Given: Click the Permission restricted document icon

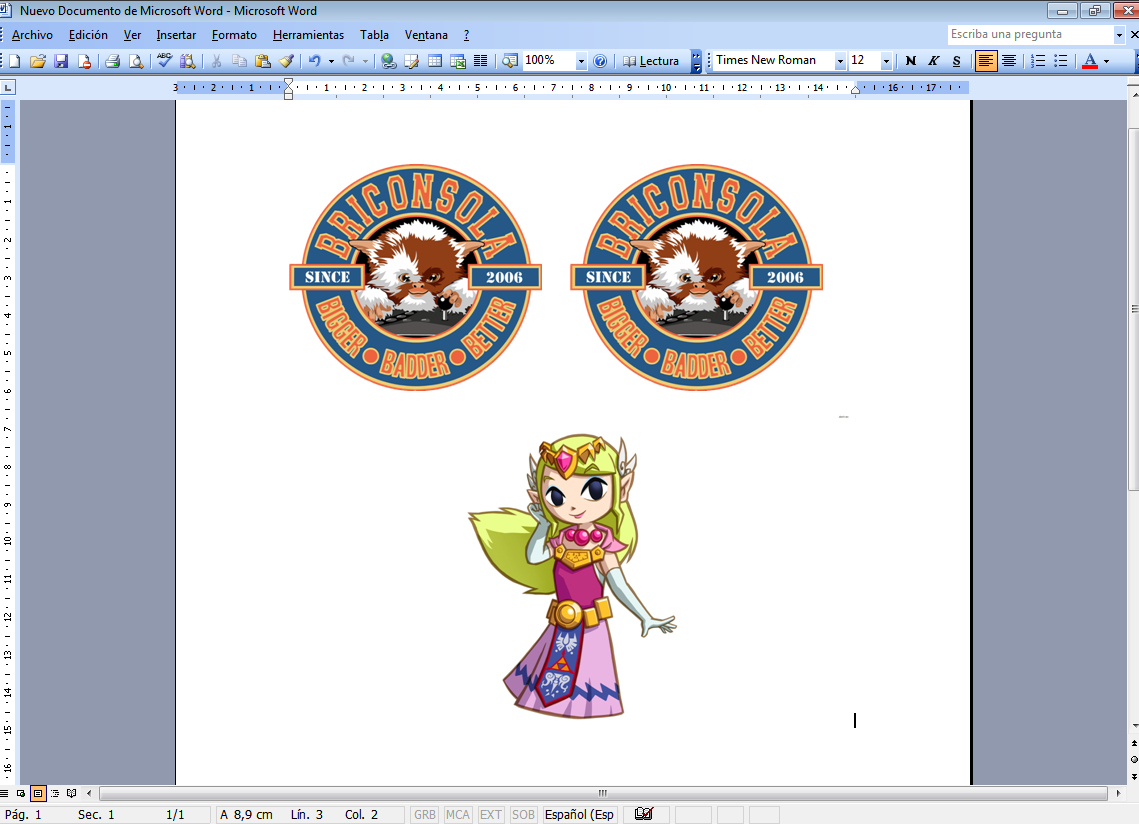Looking at the screenshot, I should pyautogui.click(x=84, y=61).
